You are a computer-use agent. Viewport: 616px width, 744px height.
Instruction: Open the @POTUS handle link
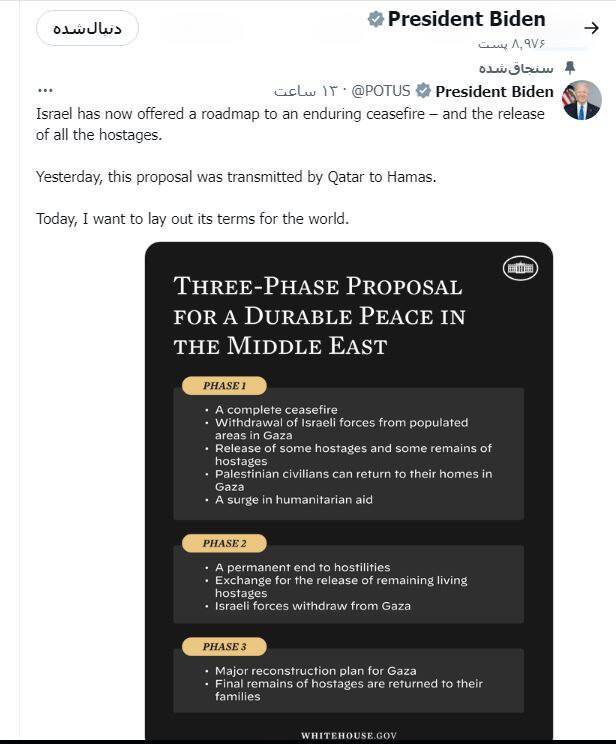point(381,91)
